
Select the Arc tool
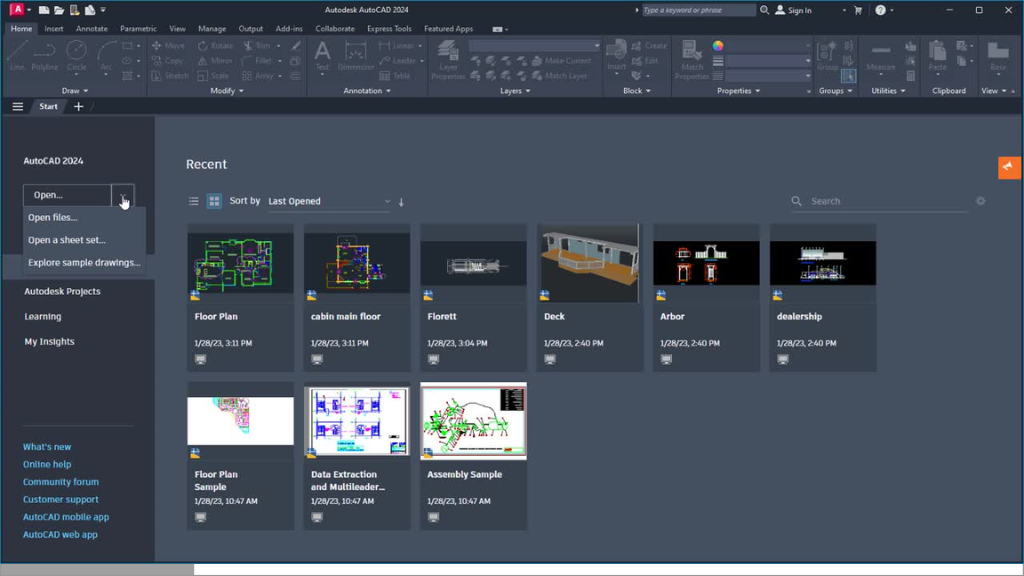pyautogui.click(x=106, y=55)
